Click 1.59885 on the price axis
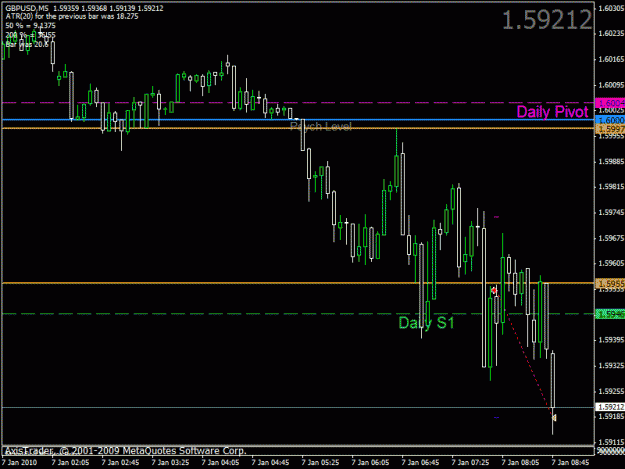The width and height of the screenshot is (625, 469). tap(611, 161)
